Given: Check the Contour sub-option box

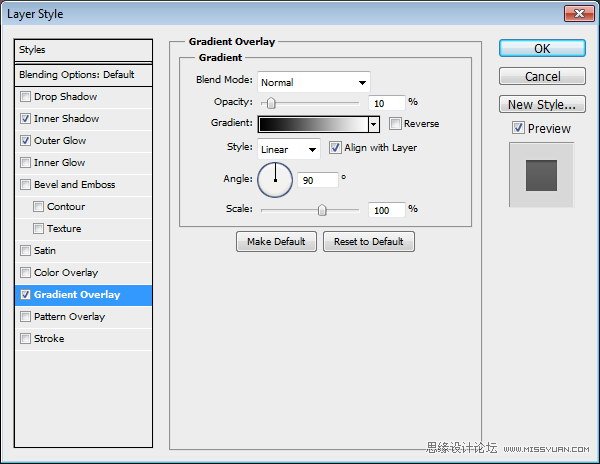Looking at the screenshot, I should (x=38, y=207).
